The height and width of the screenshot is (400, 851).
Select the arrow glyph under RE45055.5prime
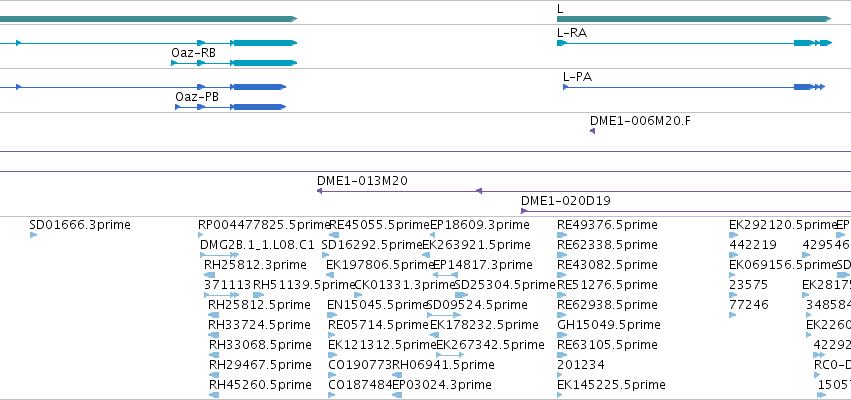[334, 235]
